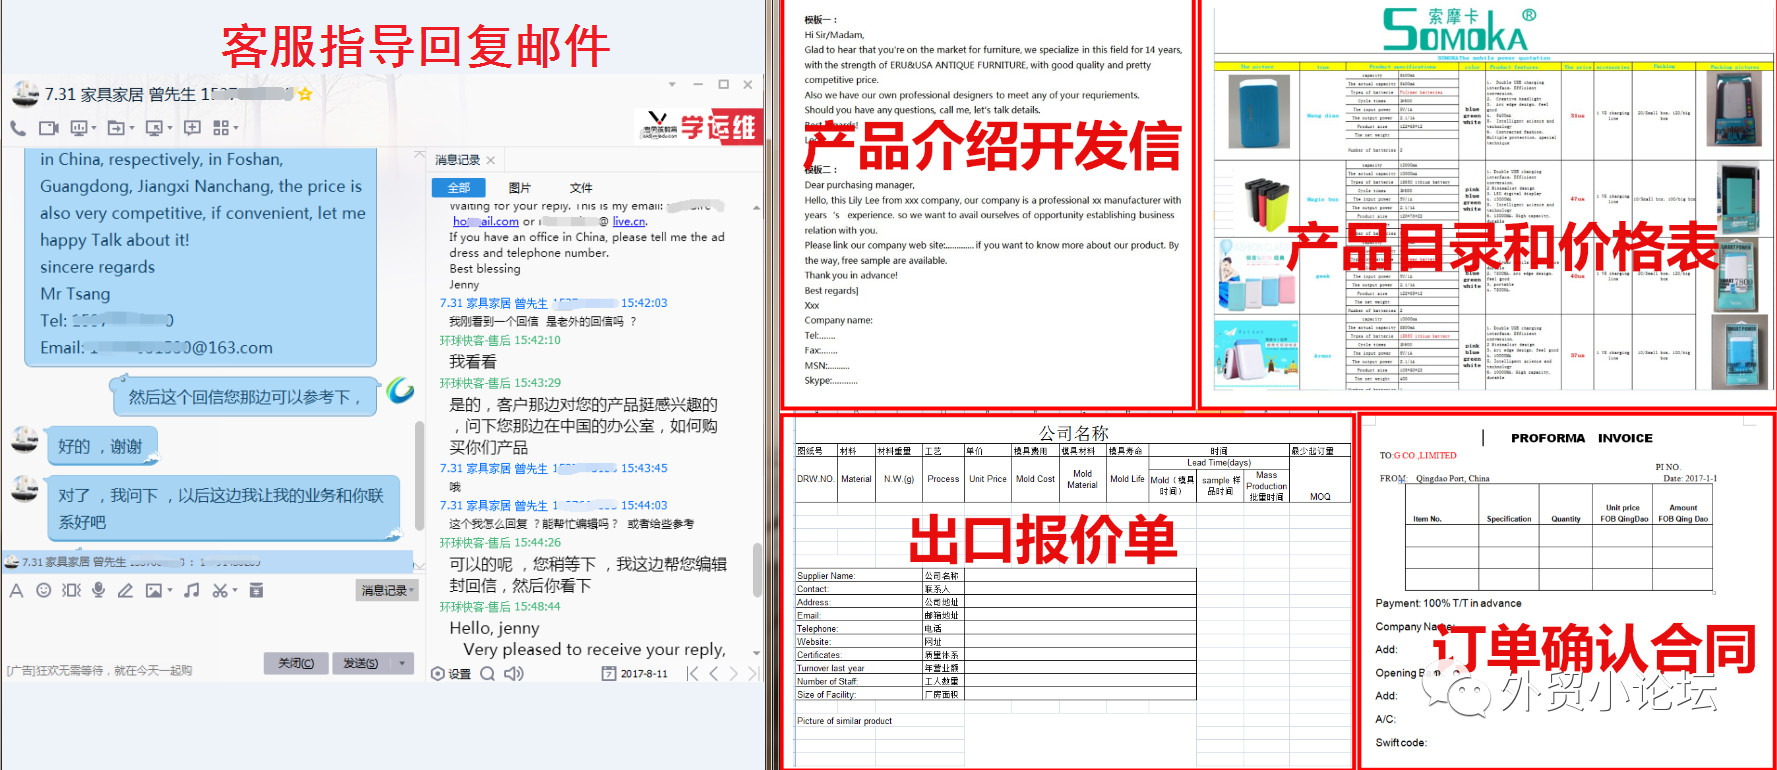Expand the remote presentation dropdown arrow
This screenshot has width=1777, height=770.
tap(94, 128)
